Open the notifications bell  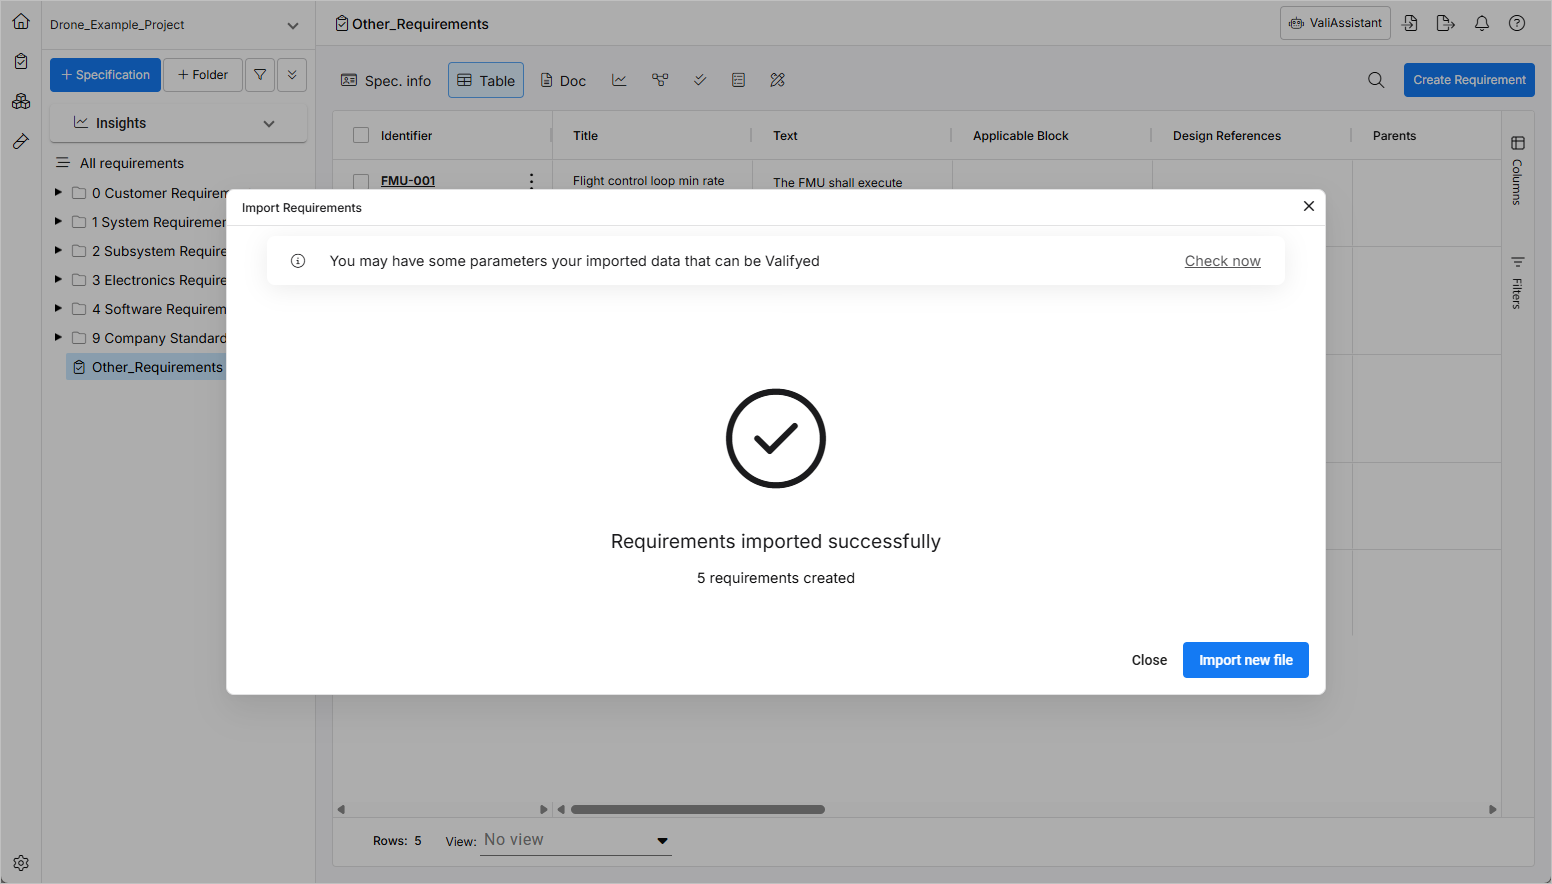pos(1481,23)
